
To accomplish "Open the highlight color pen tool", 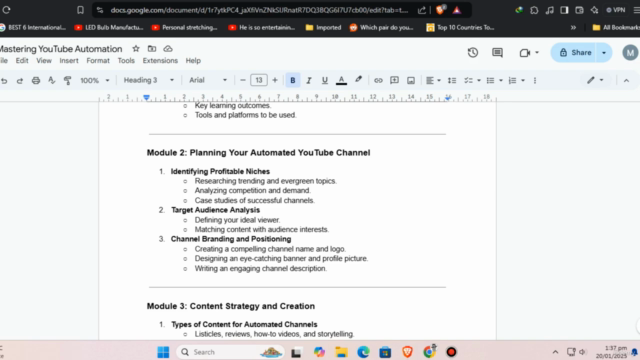I will (x=358, y=80).
